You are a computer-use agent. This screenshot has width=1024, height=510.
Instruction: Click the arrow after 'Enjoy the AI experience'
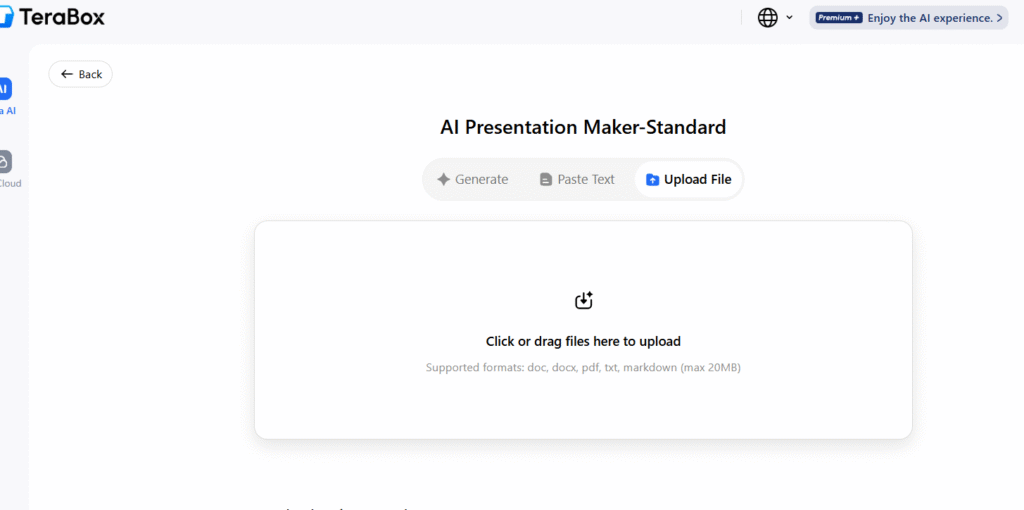coord(1000,18)
